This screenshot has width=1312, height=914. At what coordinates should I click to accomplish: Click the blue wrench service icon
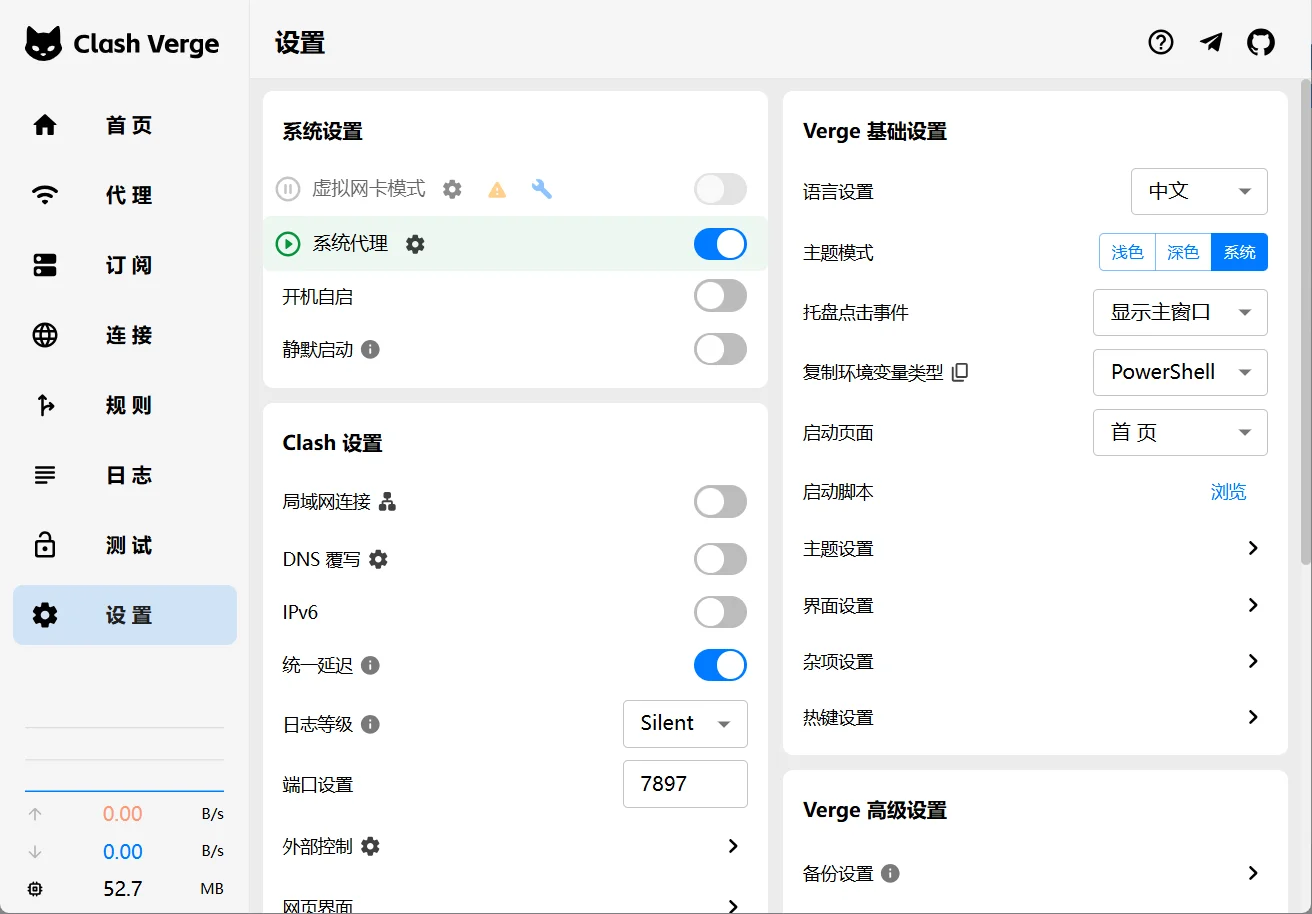542,189
